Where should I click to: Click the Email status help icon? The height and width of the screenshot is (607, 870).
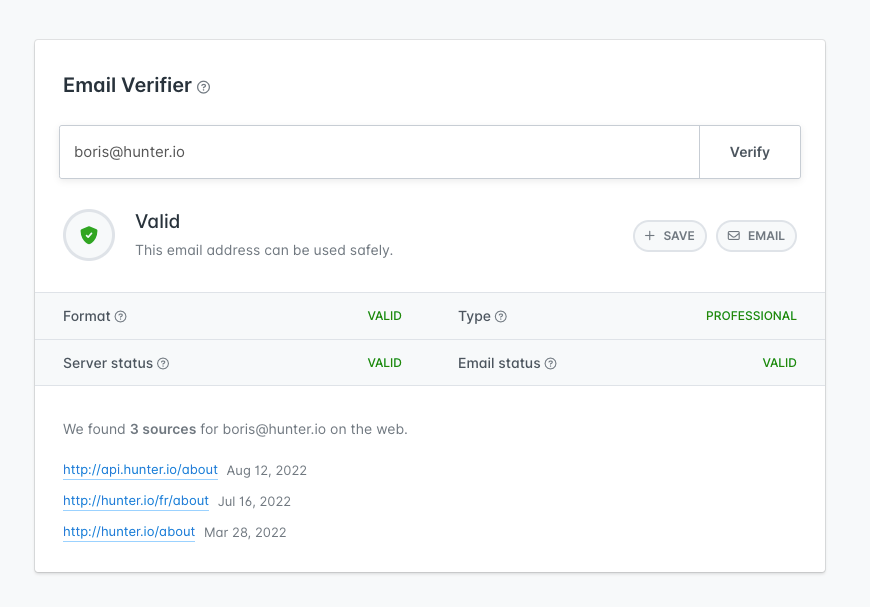click(550, 363)
